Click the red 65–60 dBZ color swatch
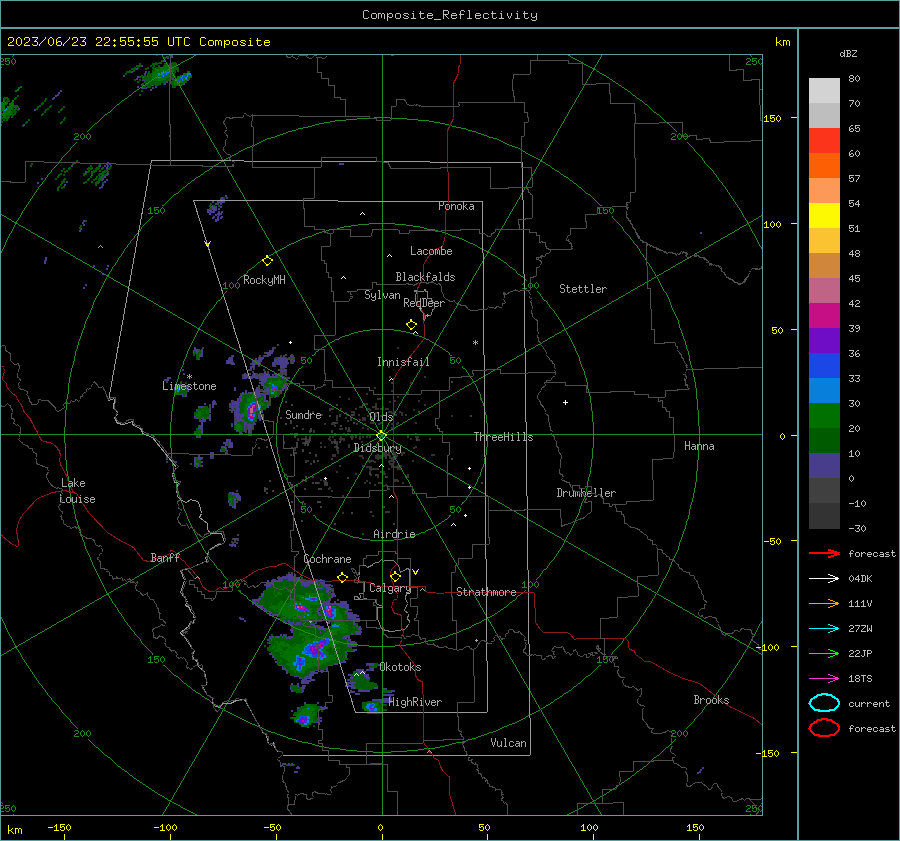Image resolution: width=900 pixels, height=841 pixels. (824, 141)
